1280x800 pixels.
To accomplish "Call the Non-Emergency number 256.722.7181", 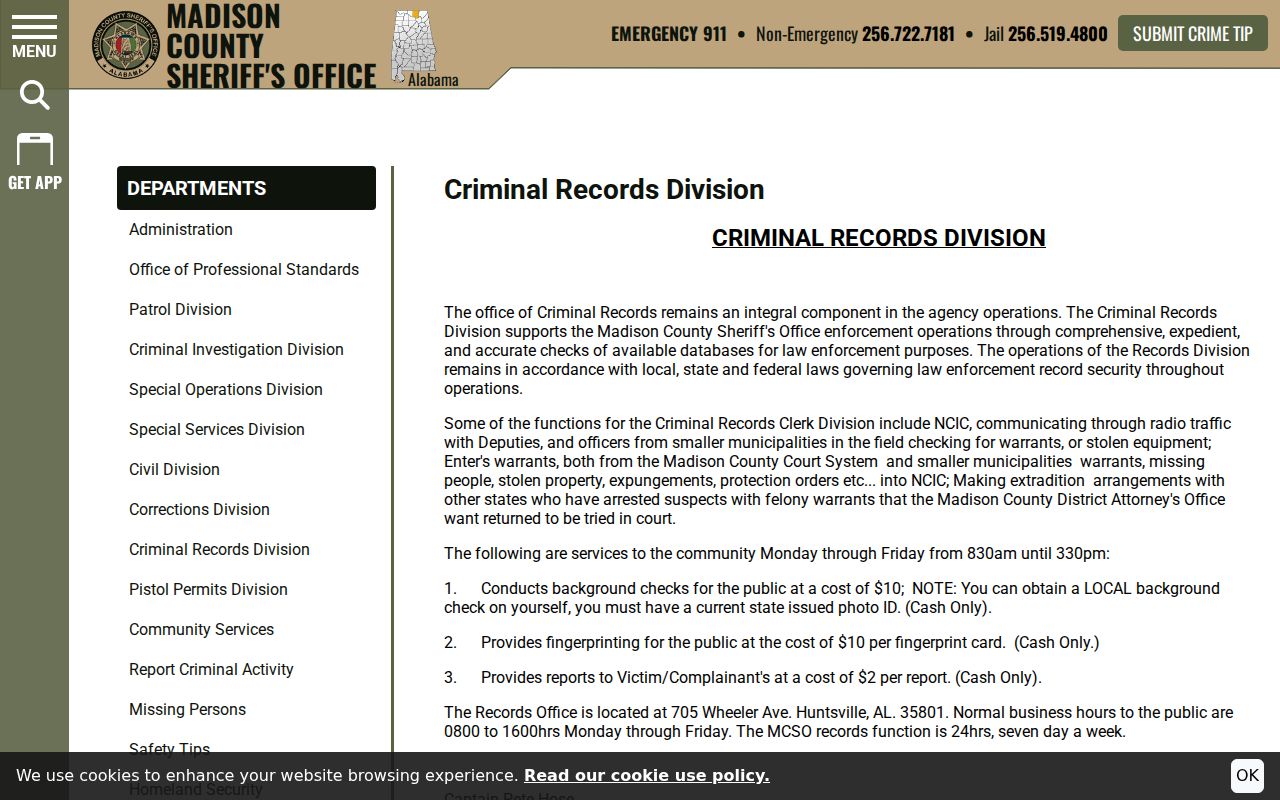I will tap(908, 34).
